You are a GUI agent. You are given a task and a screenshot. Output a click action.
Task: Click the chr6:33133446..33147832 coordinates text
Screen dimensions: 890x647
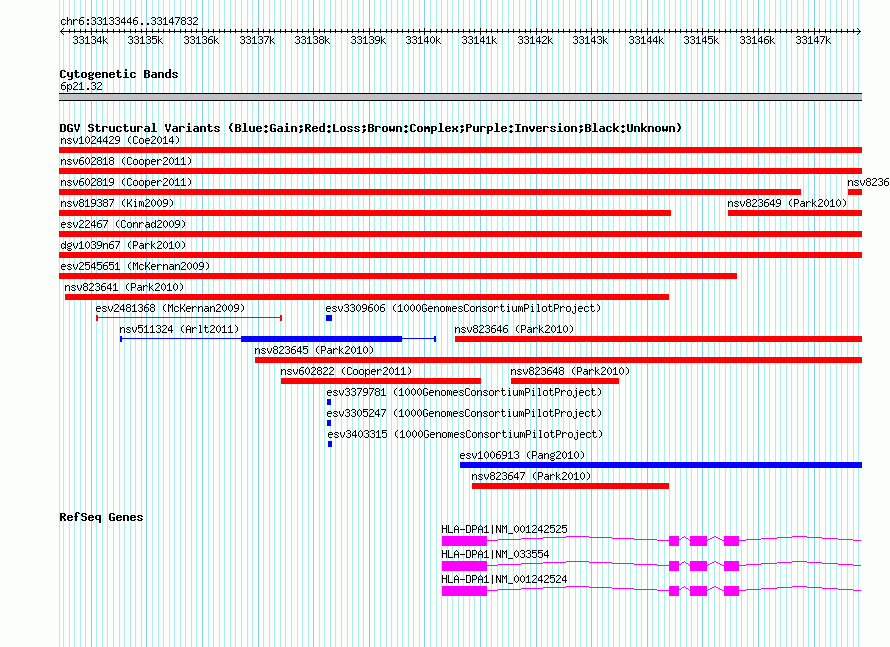(x=129, y=21)
